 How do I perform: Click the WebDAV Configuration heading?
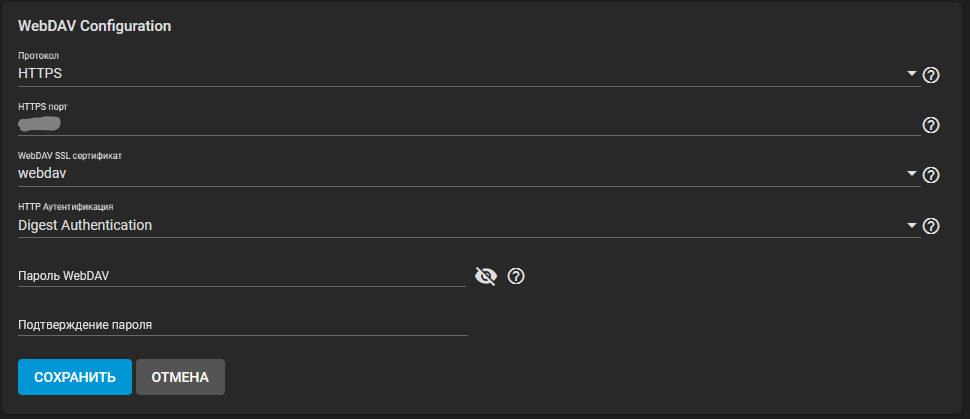coord(95,26)
